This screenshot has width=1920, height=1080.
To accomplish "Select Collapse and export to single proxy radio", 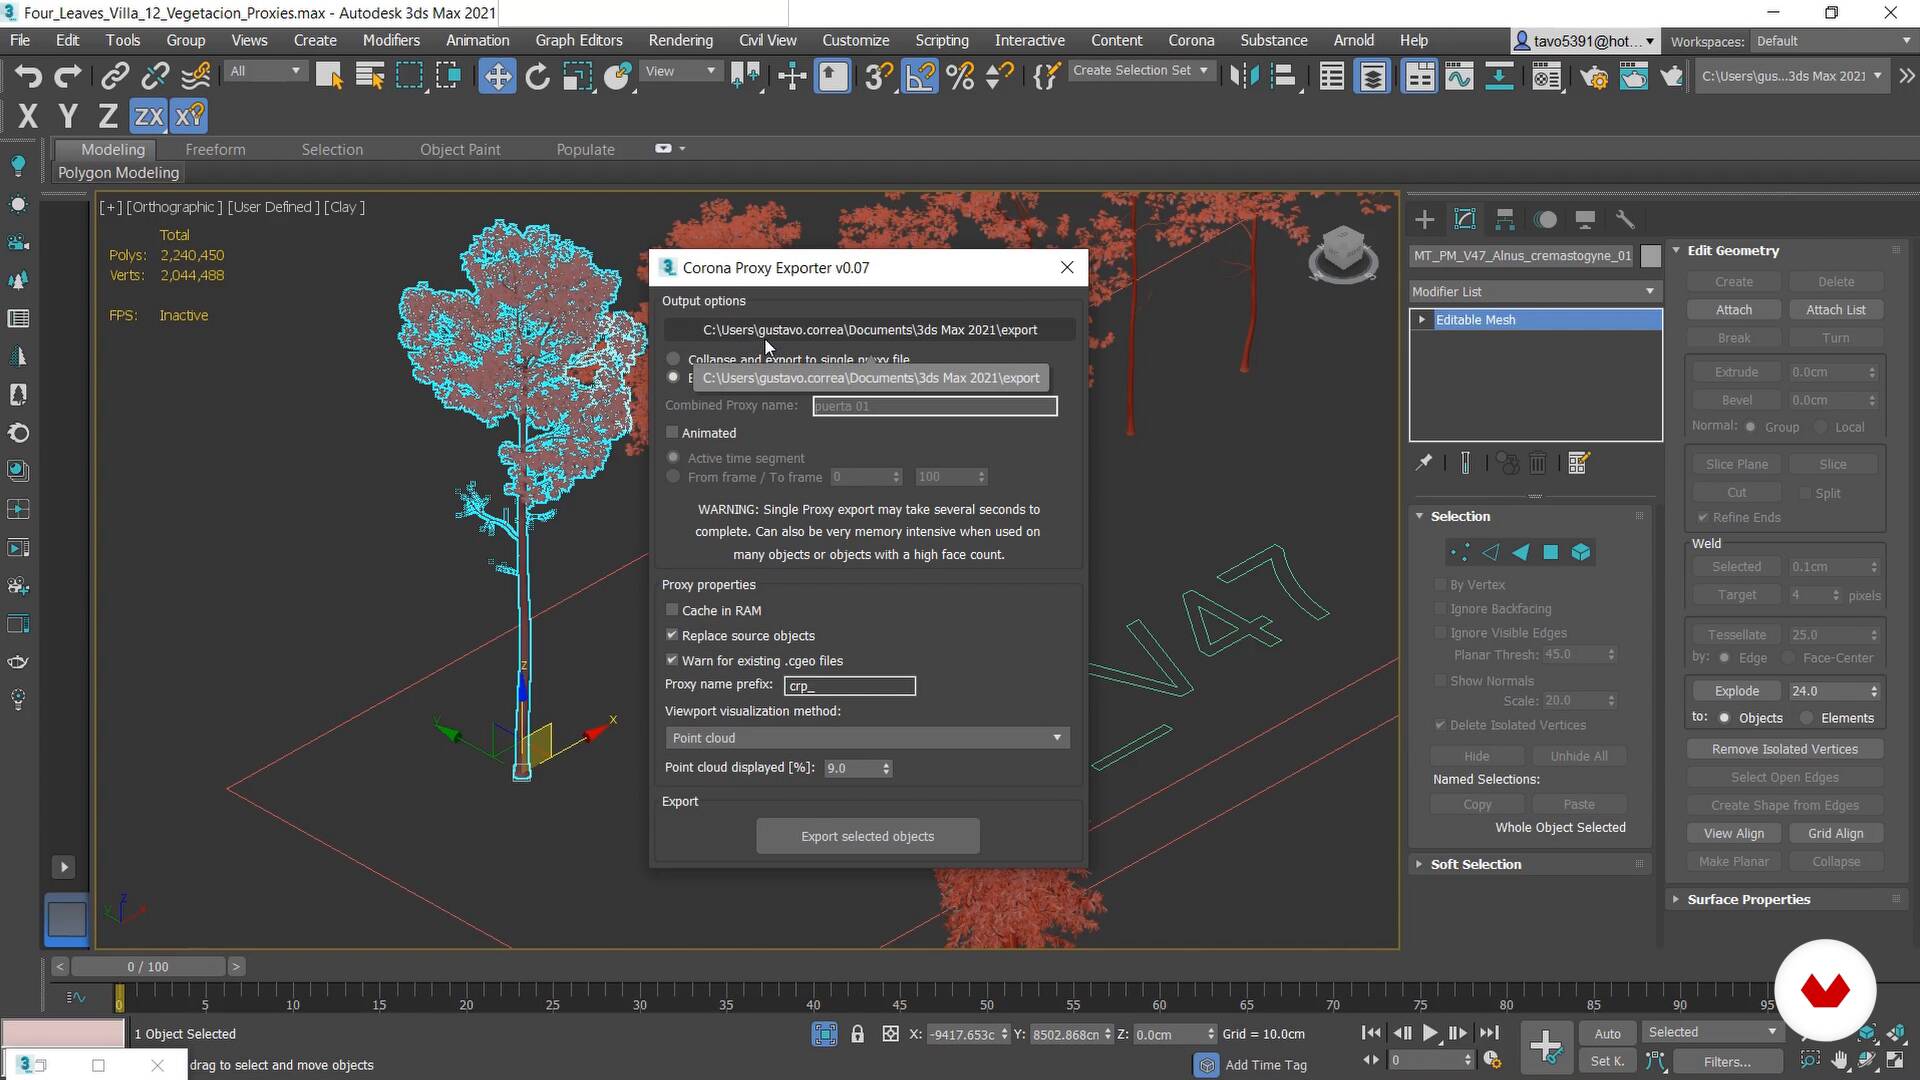I will point(673,358).
